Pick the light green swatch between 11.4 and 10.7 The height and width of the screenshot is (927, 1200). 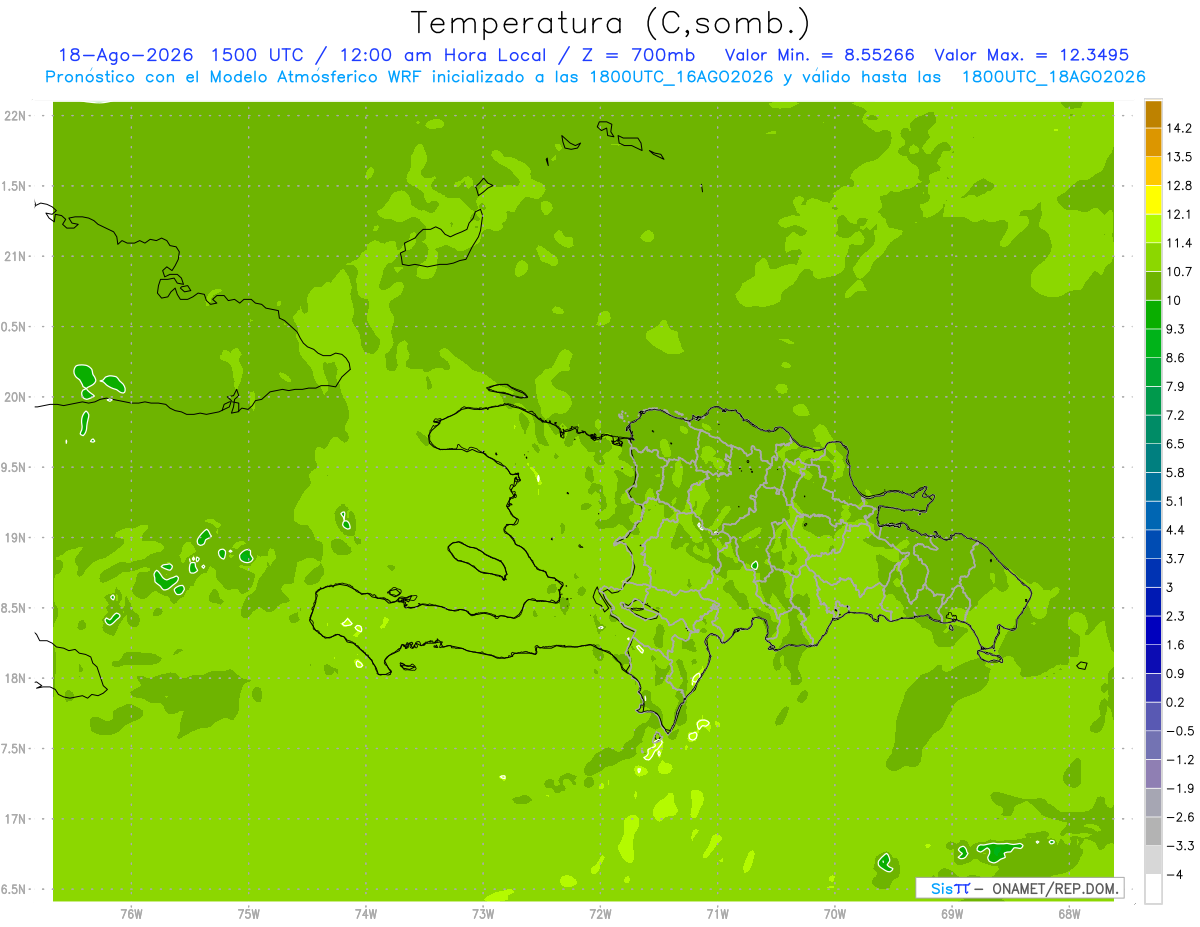(1153, 258)
